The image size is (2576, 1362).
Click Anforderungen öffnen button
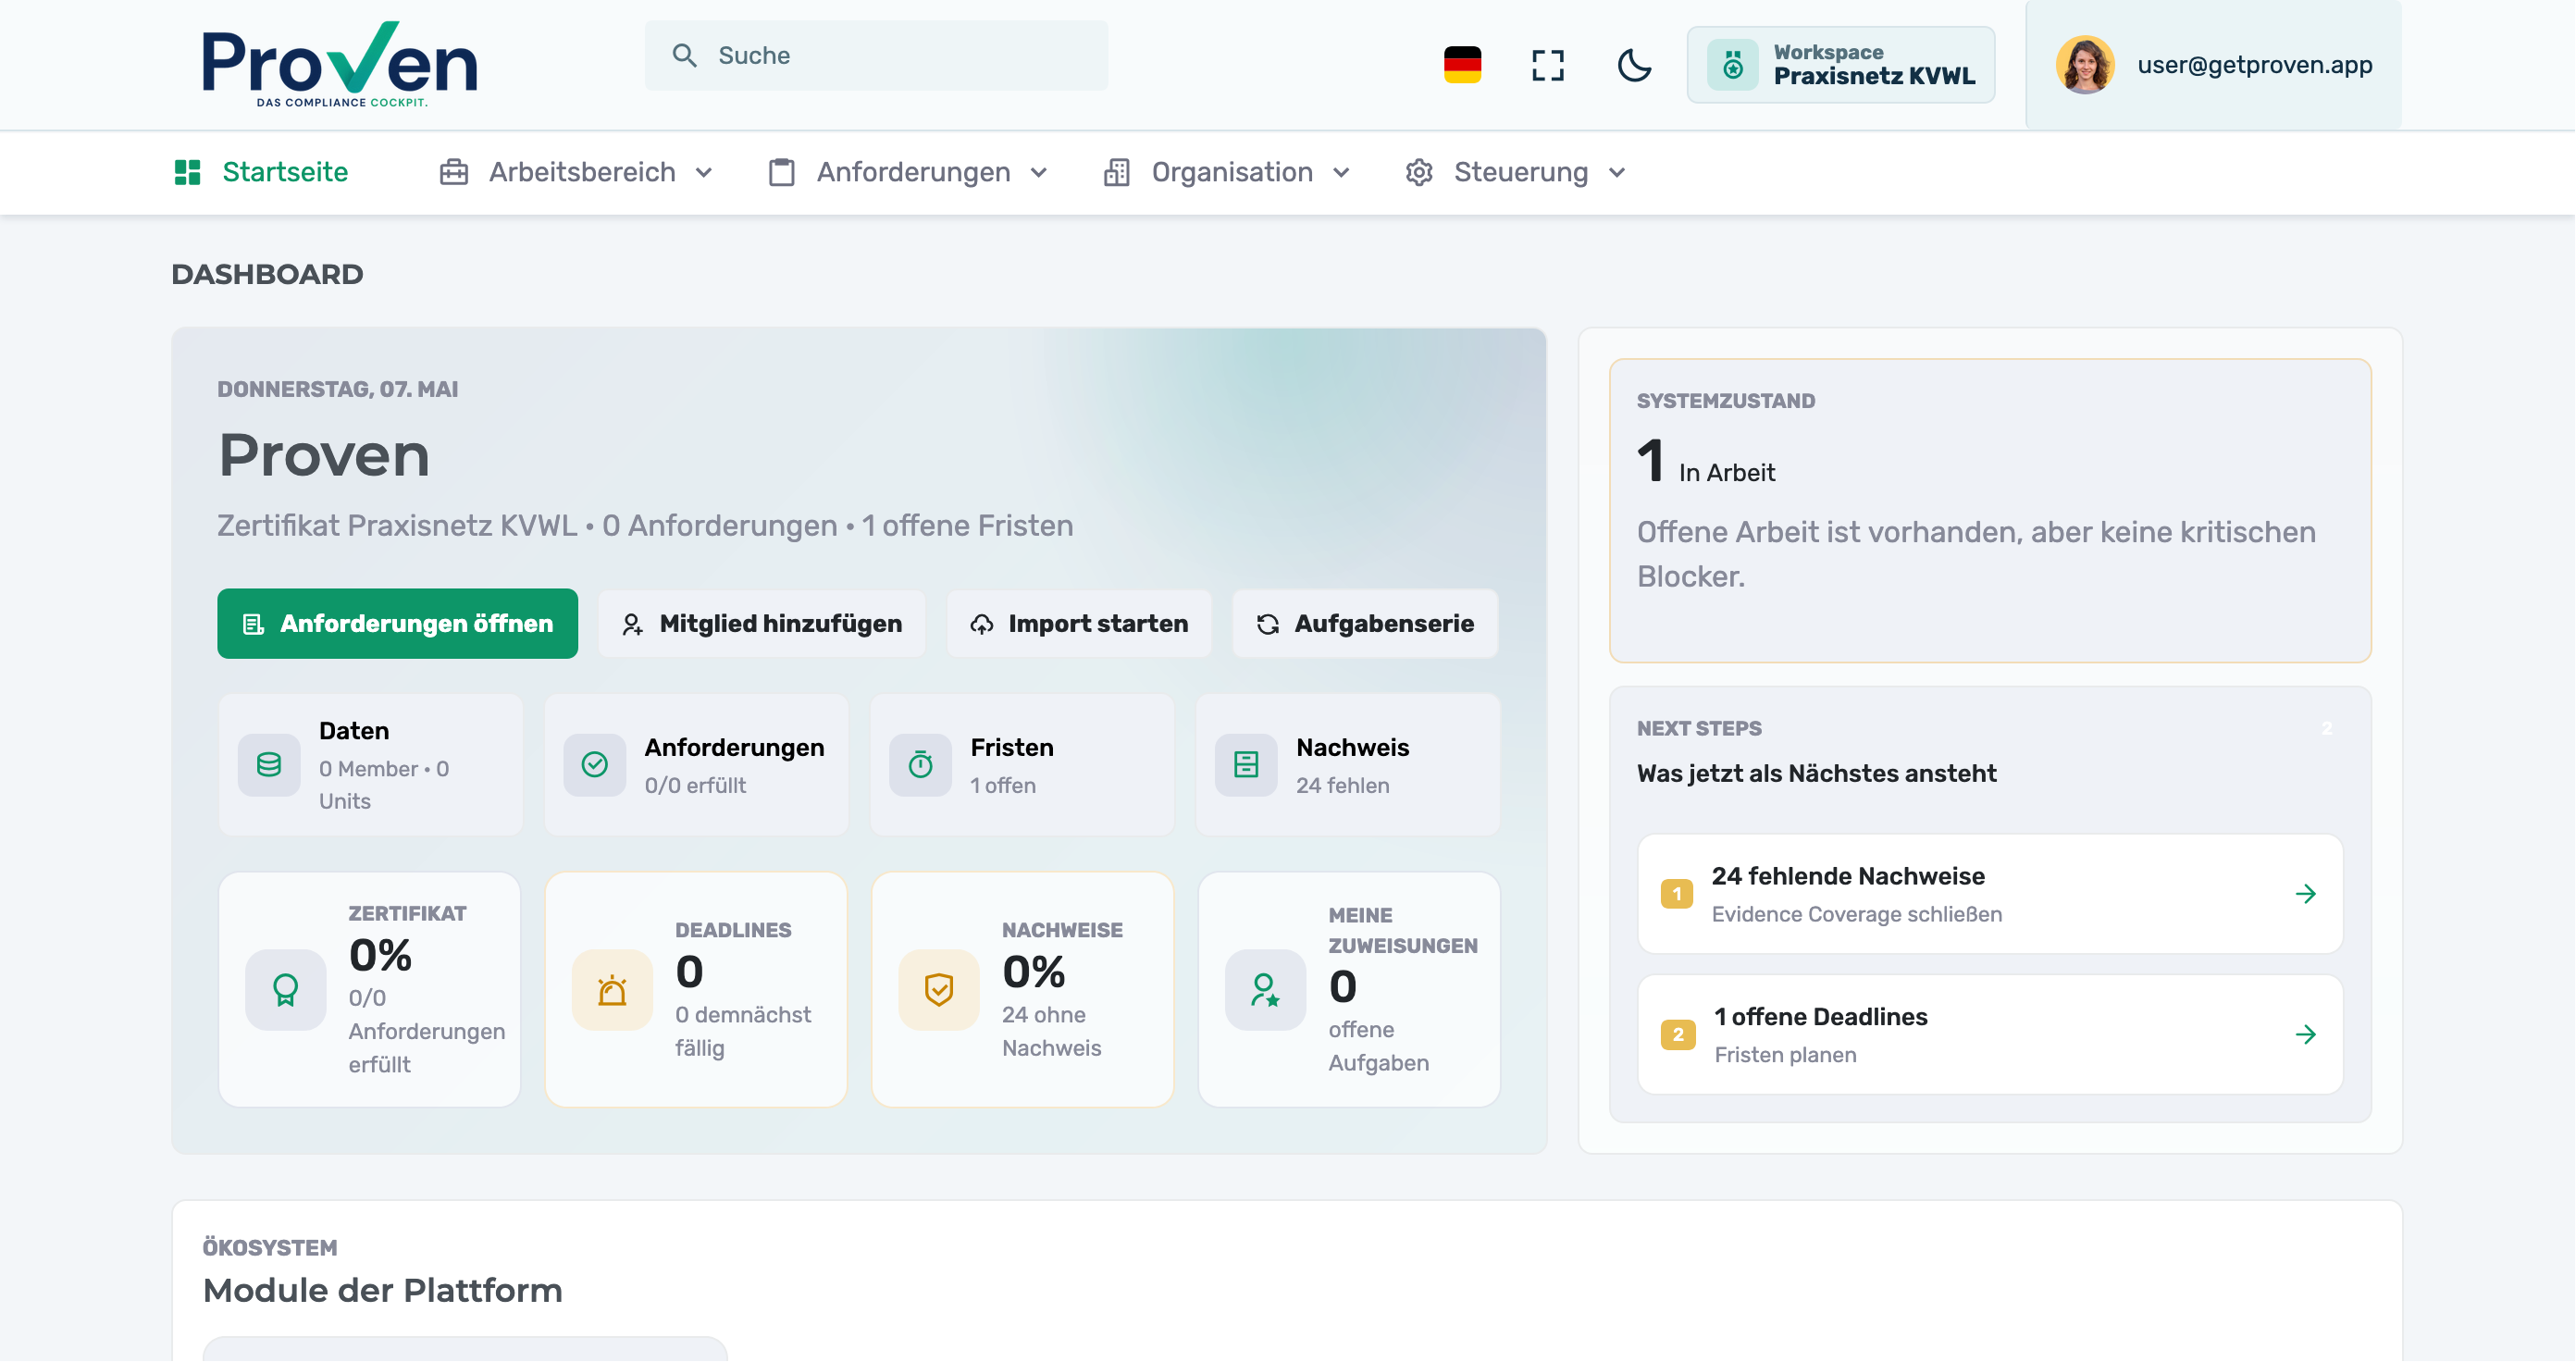tap(398, 624)
